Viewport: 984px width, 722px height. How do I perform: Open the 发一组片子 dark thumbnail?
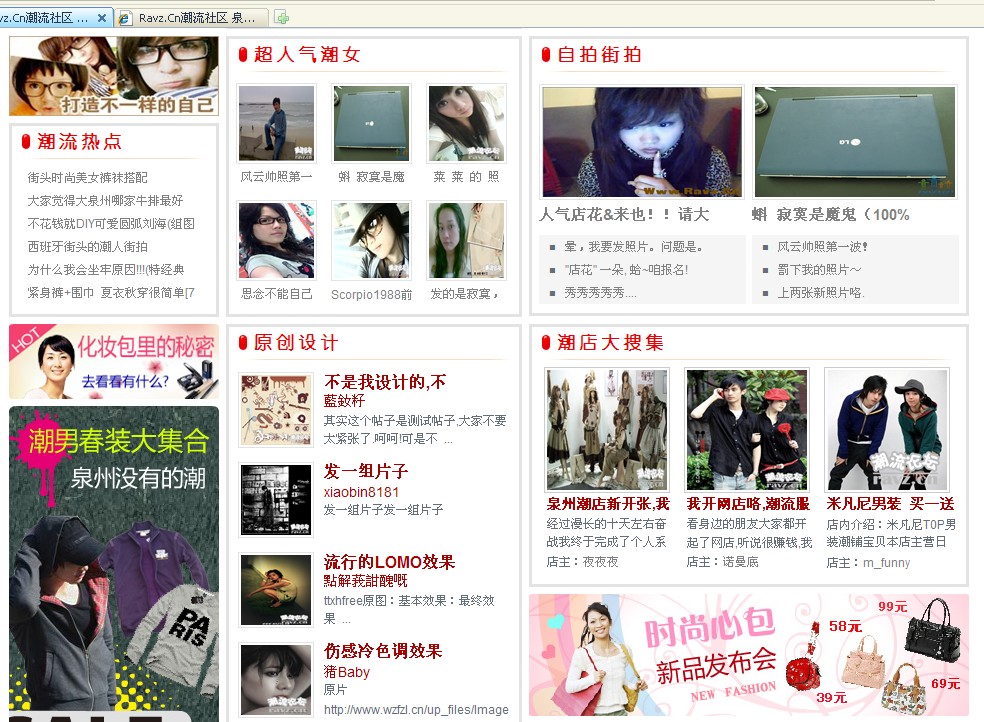(x=276, y=500)
